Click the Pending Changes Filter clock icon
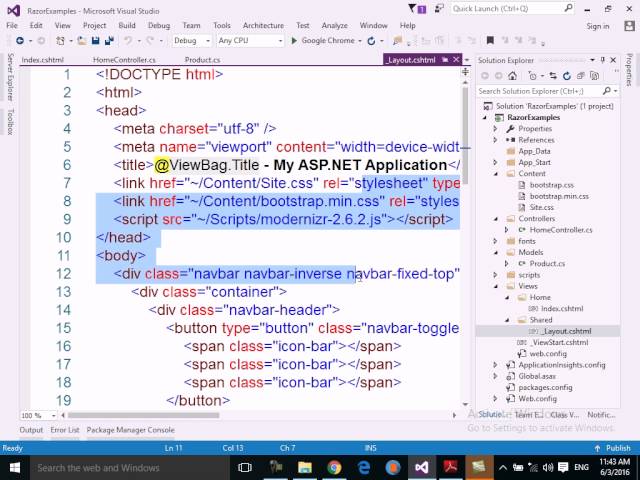The image size is (640, 480). [x=532, y=76]
